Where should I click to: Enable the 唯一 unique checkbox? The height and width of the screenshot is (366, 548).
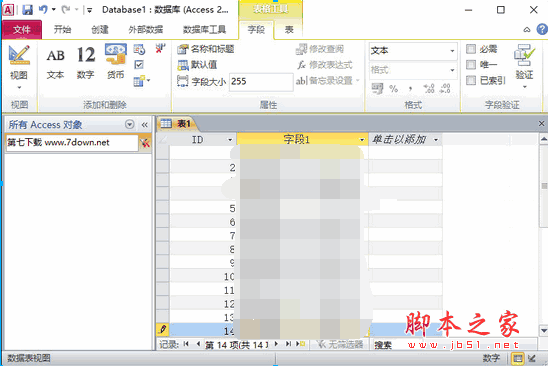(x=471, y=65)
